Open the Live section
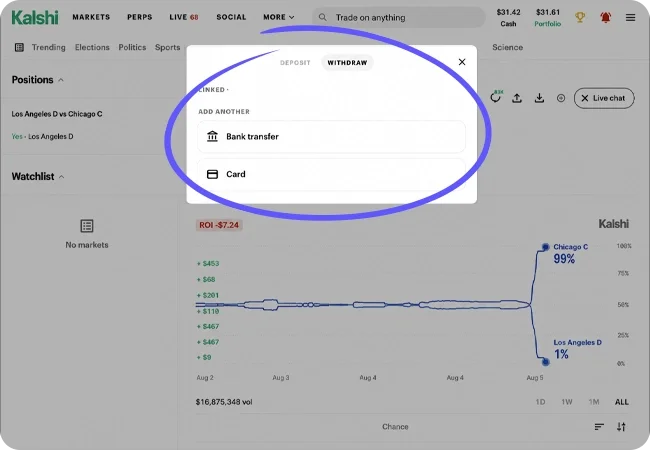The height and width of the screenshot is (450, 650). [x=184, y=17]
